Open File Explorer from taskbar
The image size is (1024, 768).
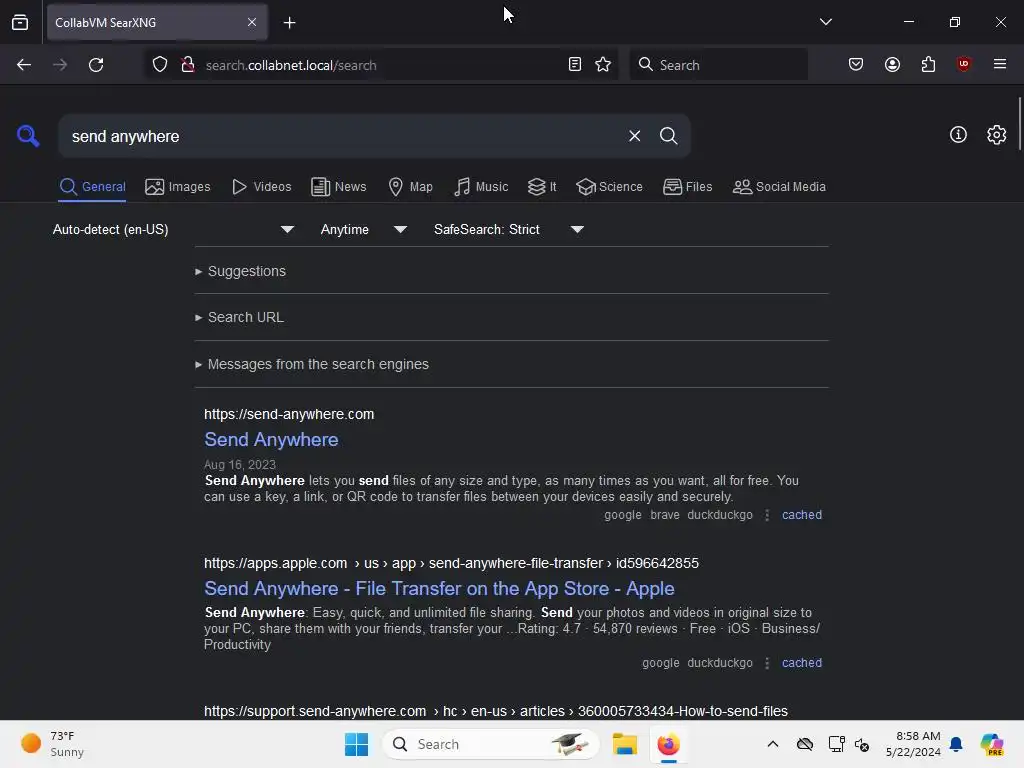pos(624,744)
